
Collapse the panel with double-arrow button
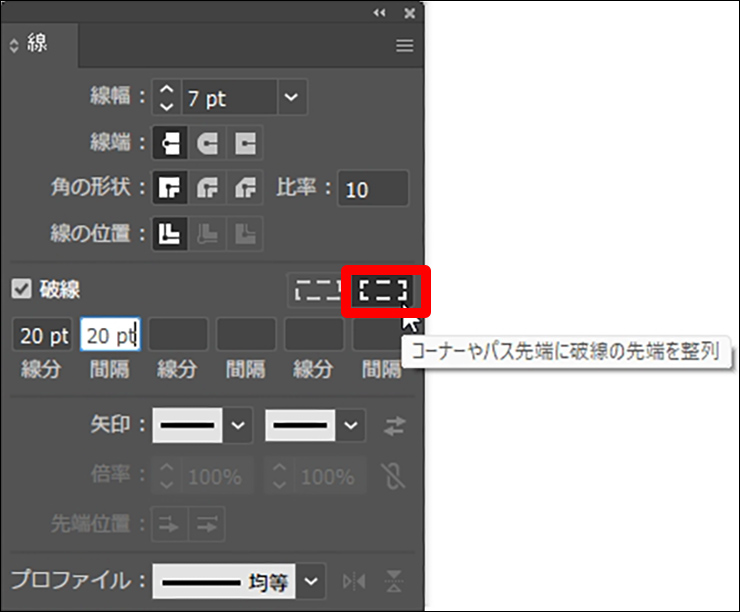click(379, 12)
